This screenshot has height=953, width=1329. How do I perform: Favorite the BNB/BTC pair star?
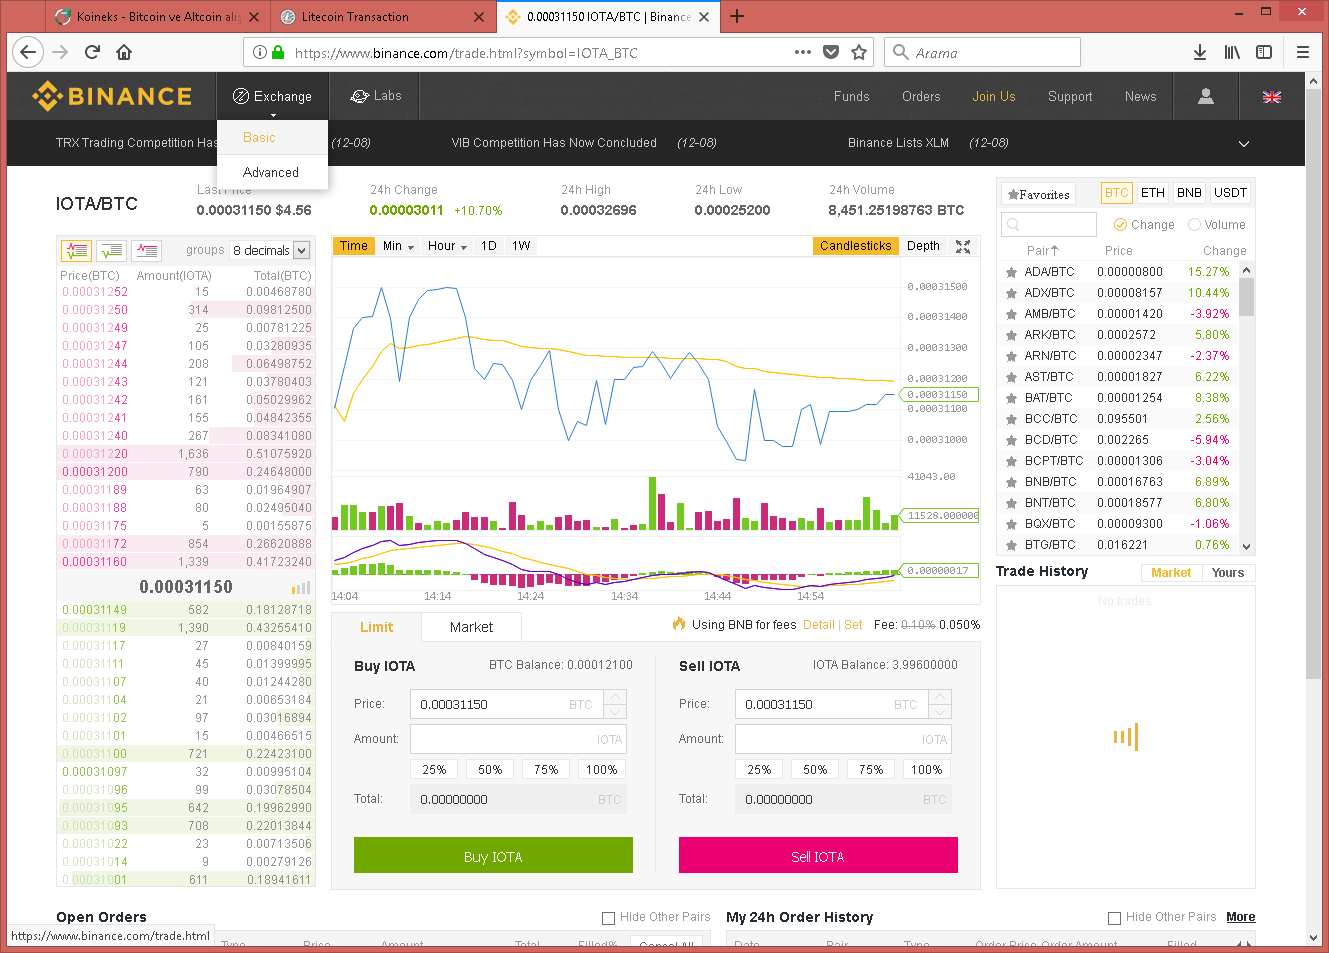(x=1011, y=482)
